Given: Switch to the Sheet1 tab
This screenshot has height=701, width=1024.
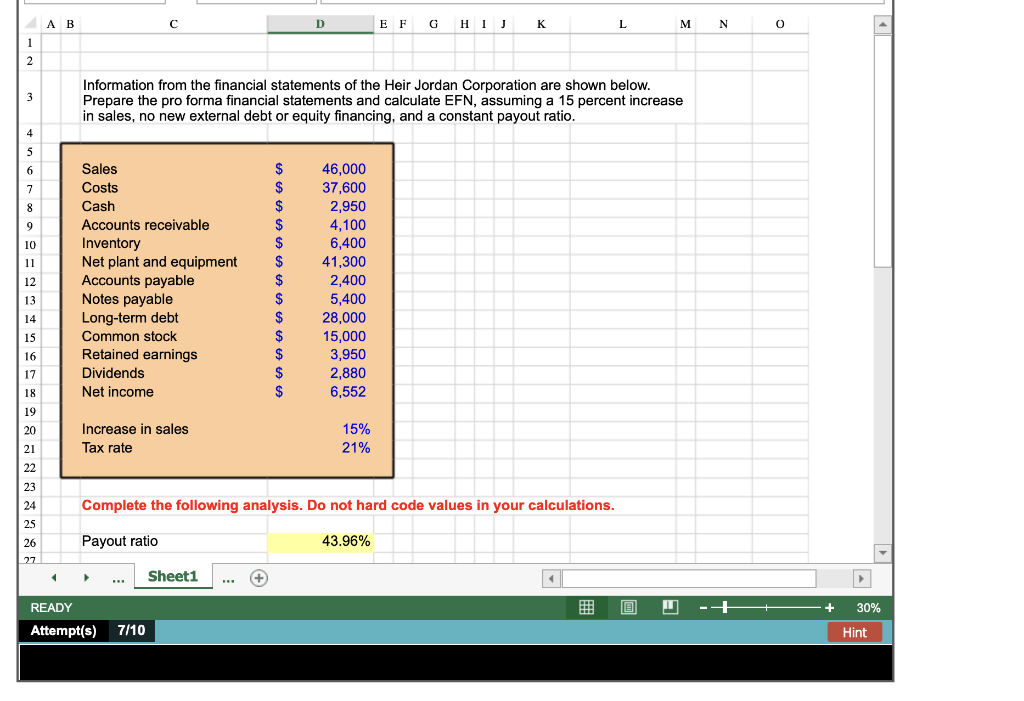Looking at the screenshot, I should (172, 577).
